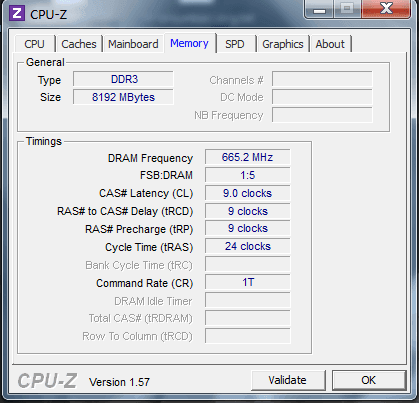Click the empty DRAM Idle Timer field

247,300
